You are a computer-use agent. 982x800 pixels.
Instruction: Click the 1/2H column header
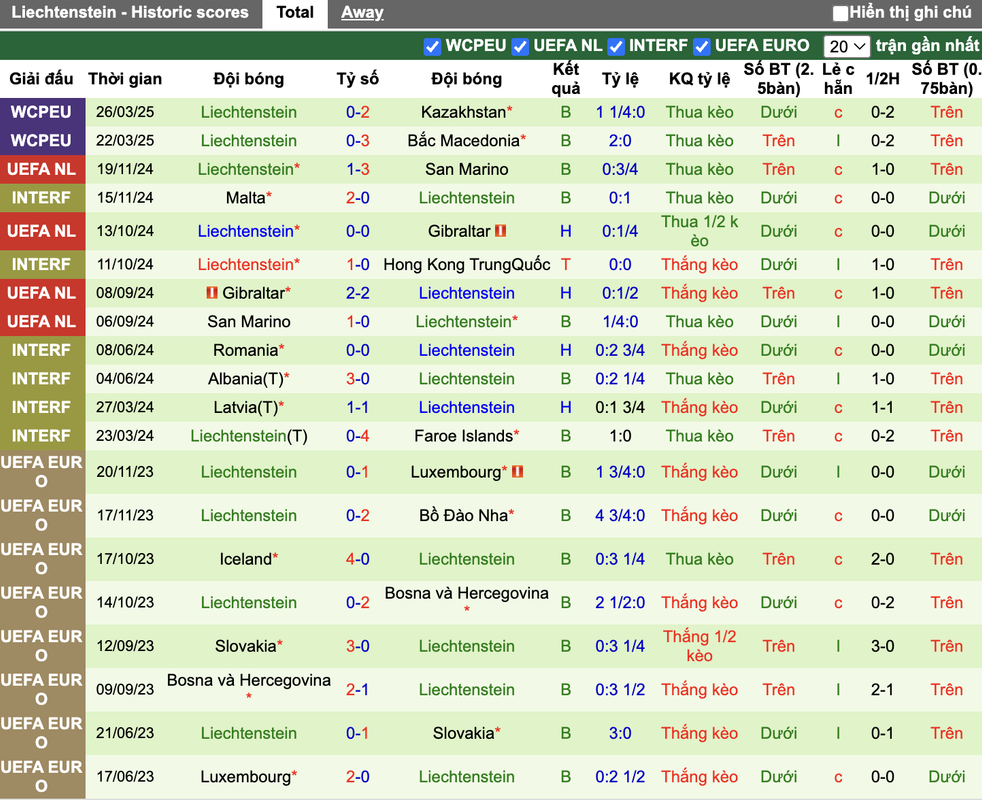[882, 78]
